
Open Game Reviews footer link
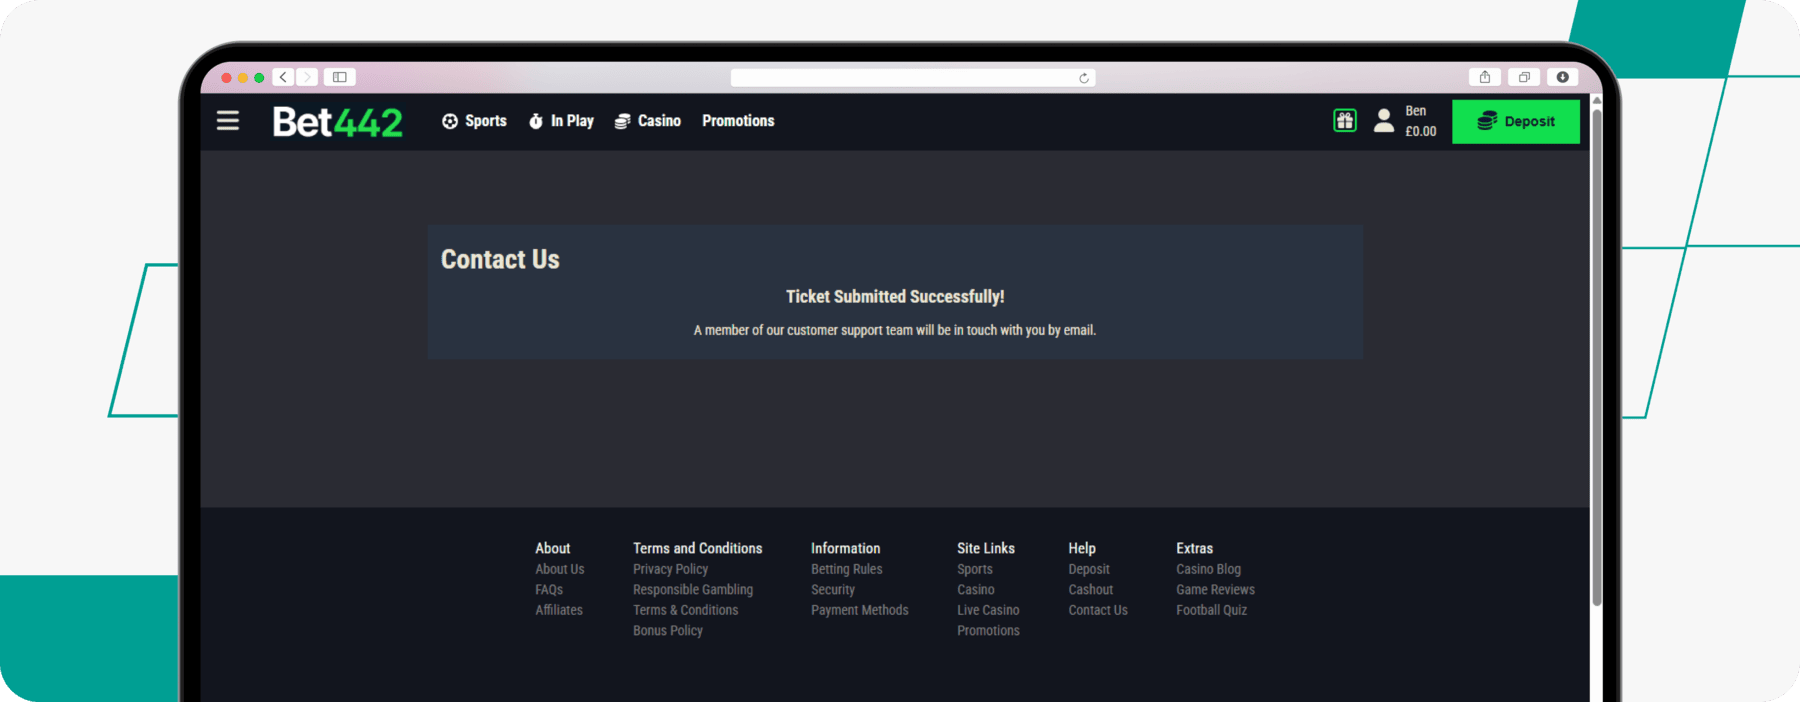tap(1216, 590)
